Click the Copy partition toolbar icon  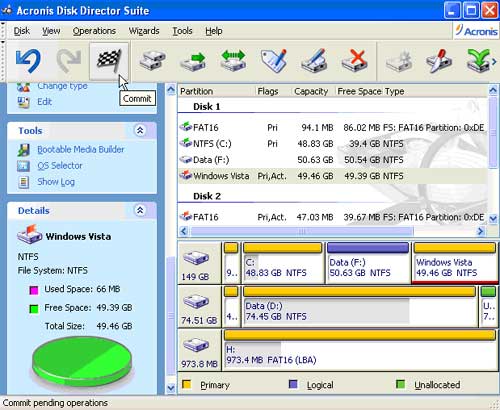(152, 61)
